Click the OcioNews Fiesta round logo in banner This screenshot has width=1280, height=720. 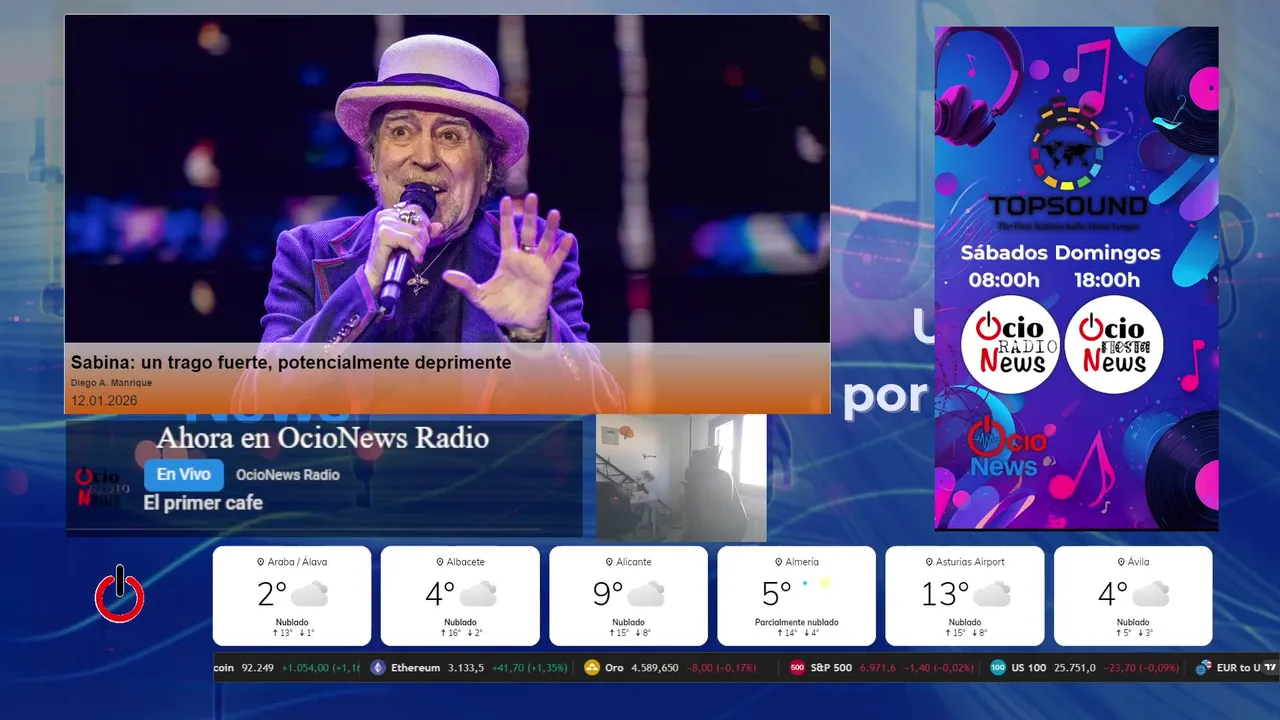[x=1114, y=345]
